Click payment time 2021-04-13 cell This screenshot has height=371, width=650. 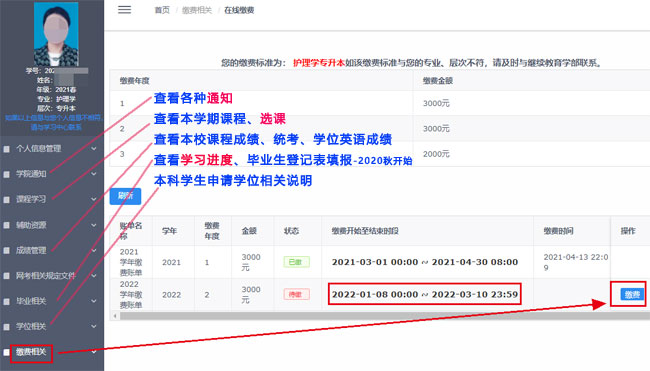pyautogui.click(x=575, y=262)
